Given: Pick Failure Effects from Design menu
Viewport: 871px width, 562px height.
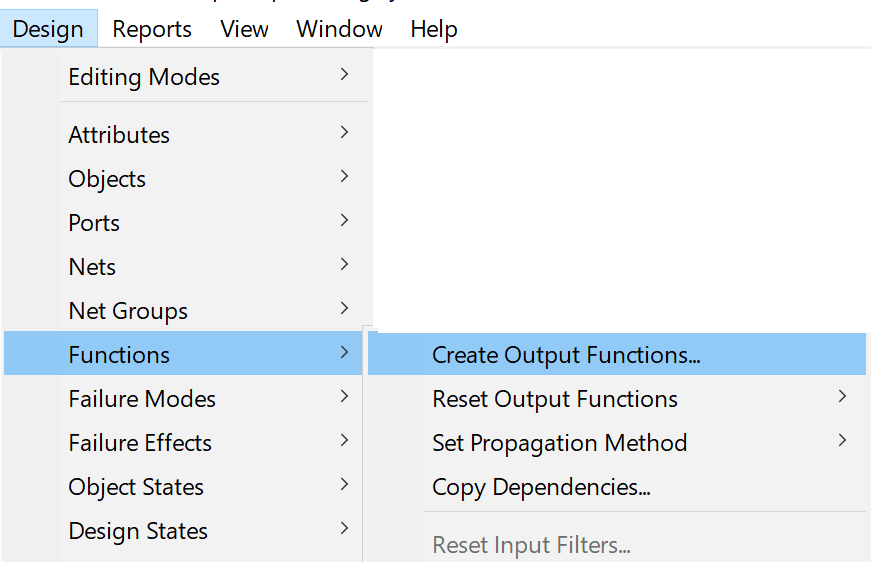Looking at the screenshot, I should [140, 443].
